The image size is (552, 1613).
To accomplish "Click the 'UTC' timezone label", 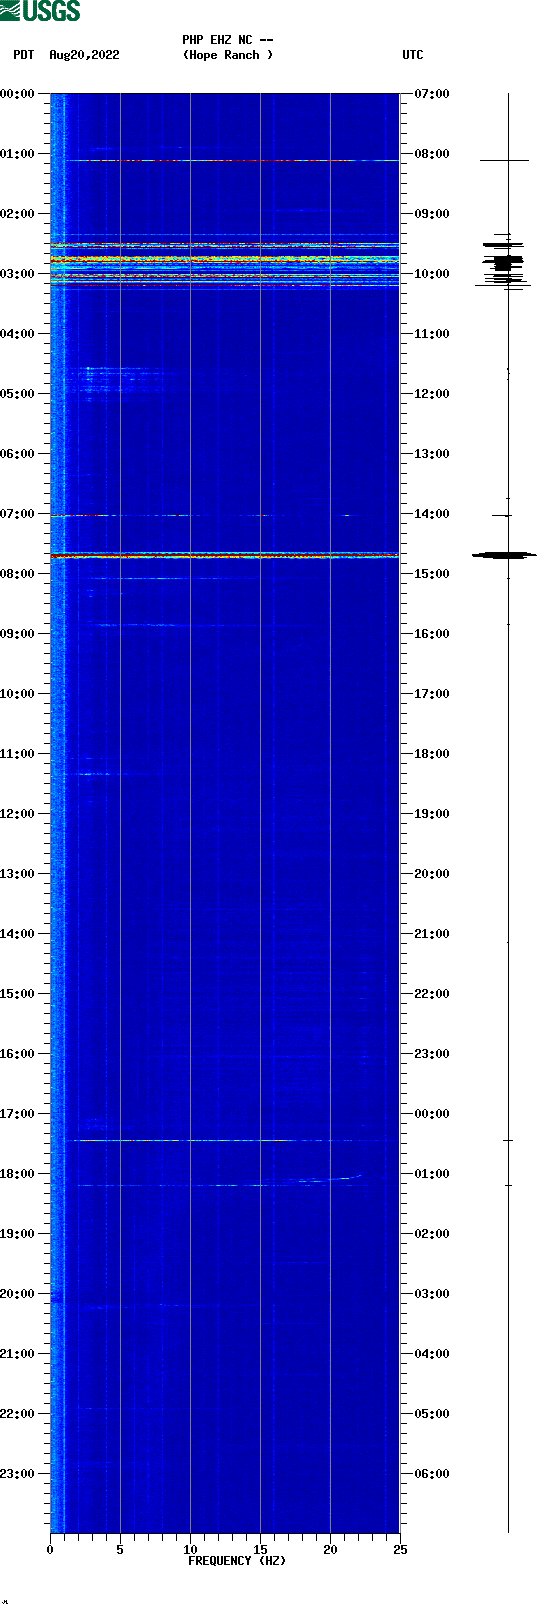I will [413, 55].
